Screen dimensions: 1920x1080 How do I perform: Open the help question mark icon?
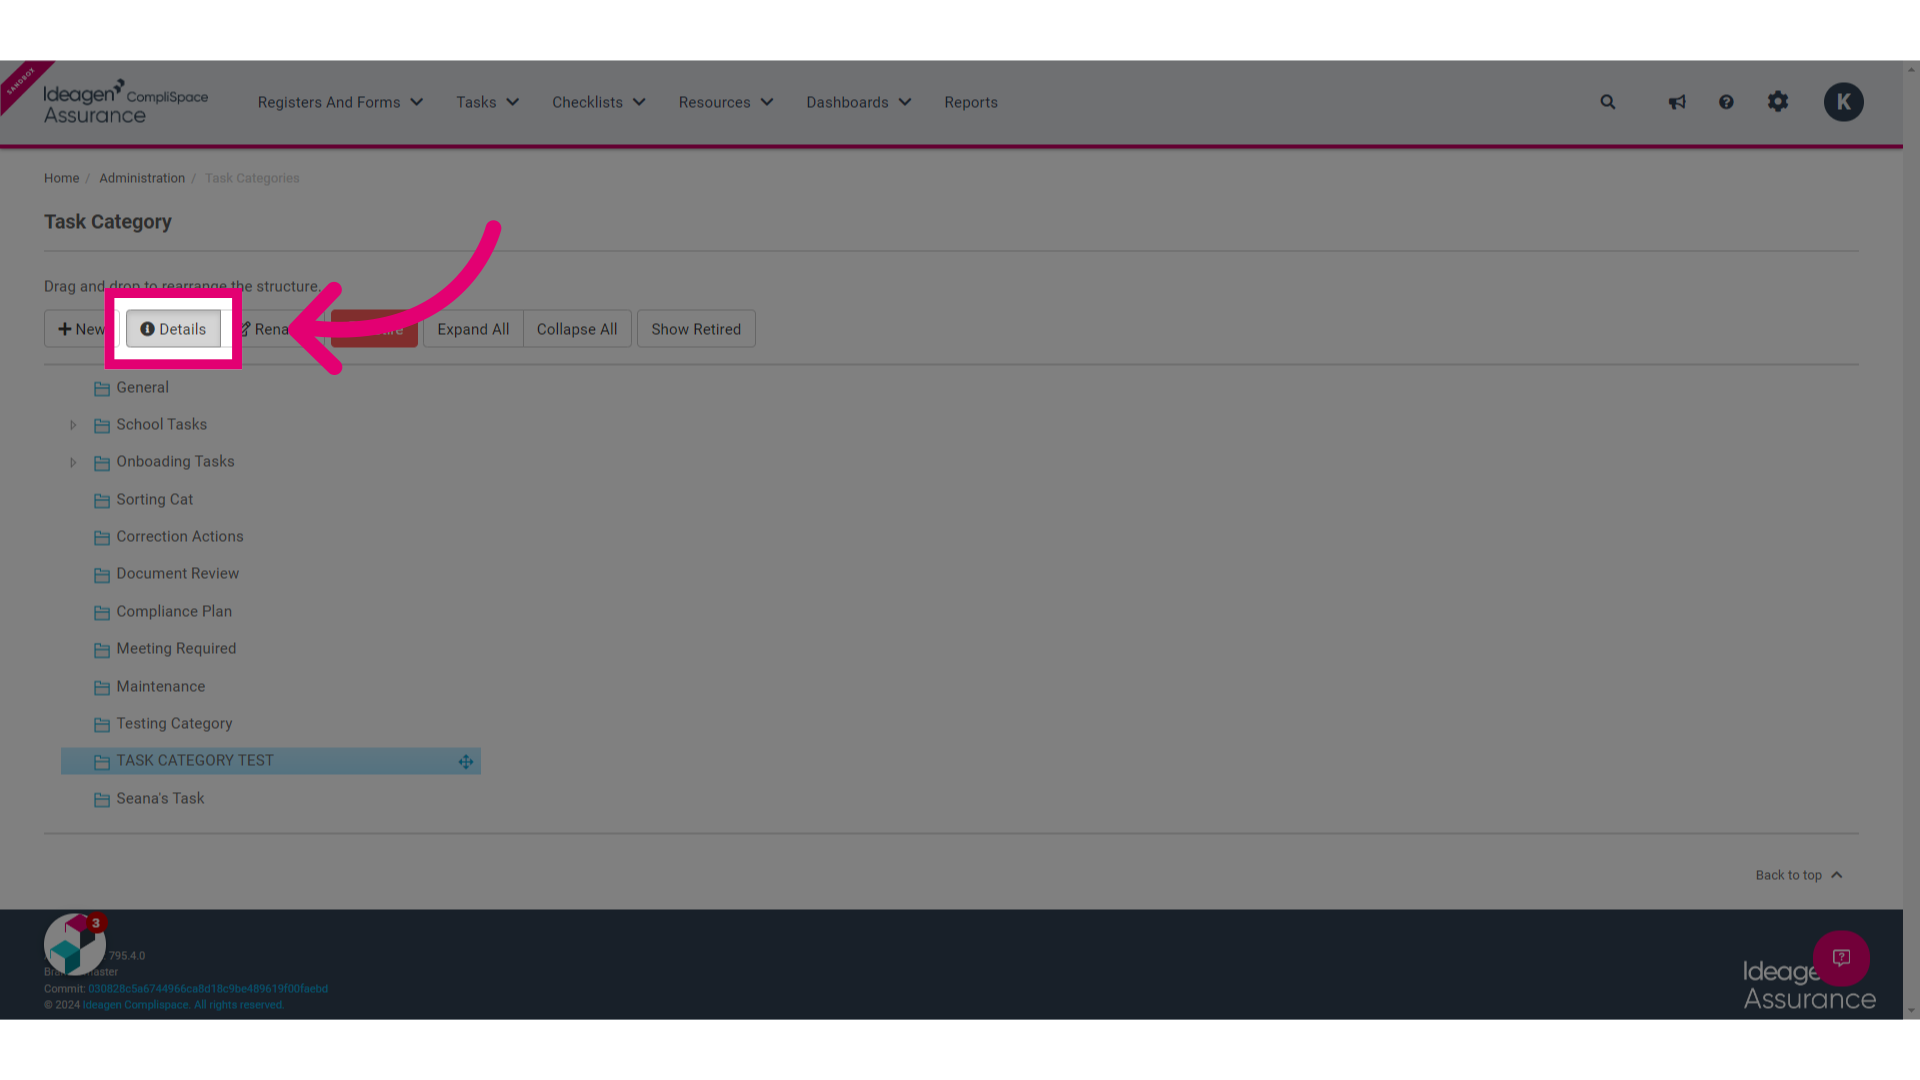(x=1726, y=102)
